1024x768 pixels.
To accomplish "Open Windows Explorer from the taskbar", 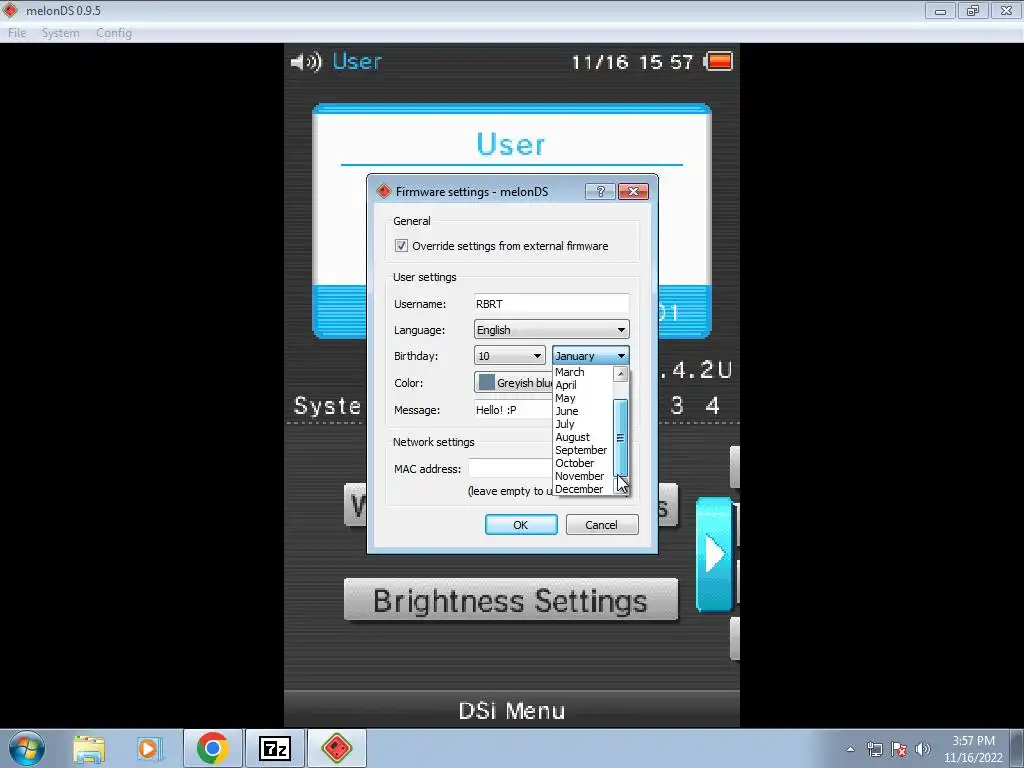I will click(89, 748).
